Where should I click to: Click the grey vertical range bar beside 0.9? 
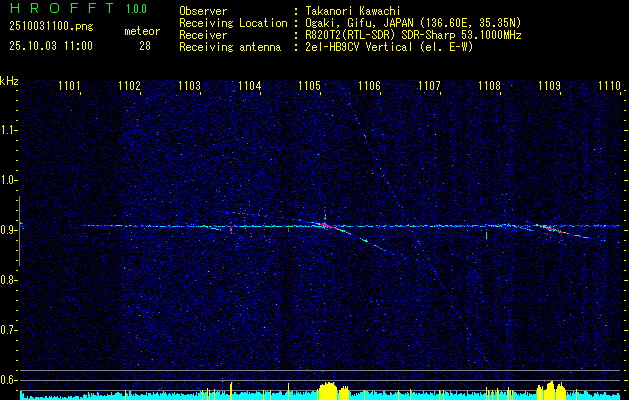[x=19, y=231]
